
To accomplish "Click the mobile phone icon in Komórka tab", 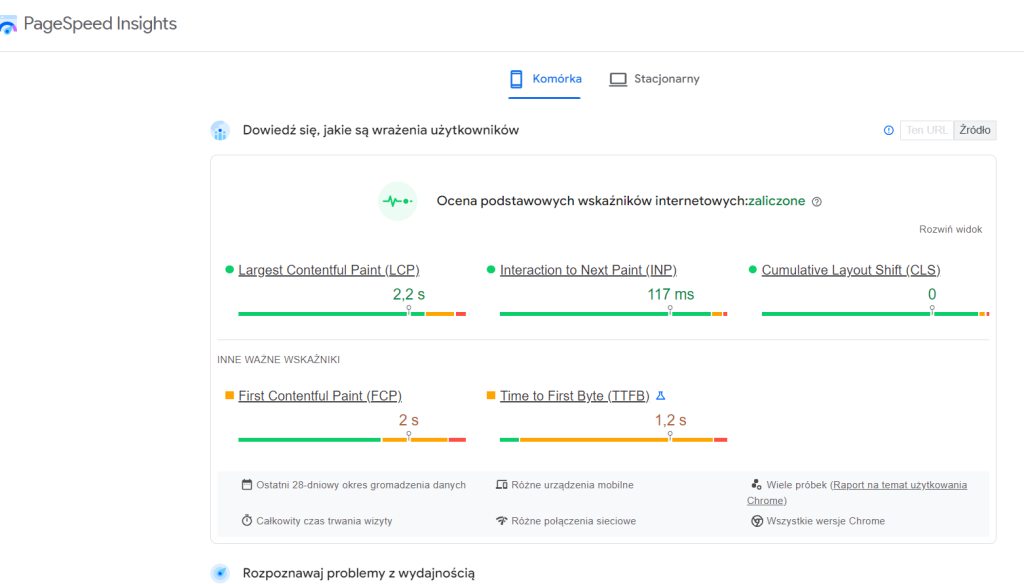I will (x=516, y=79).
